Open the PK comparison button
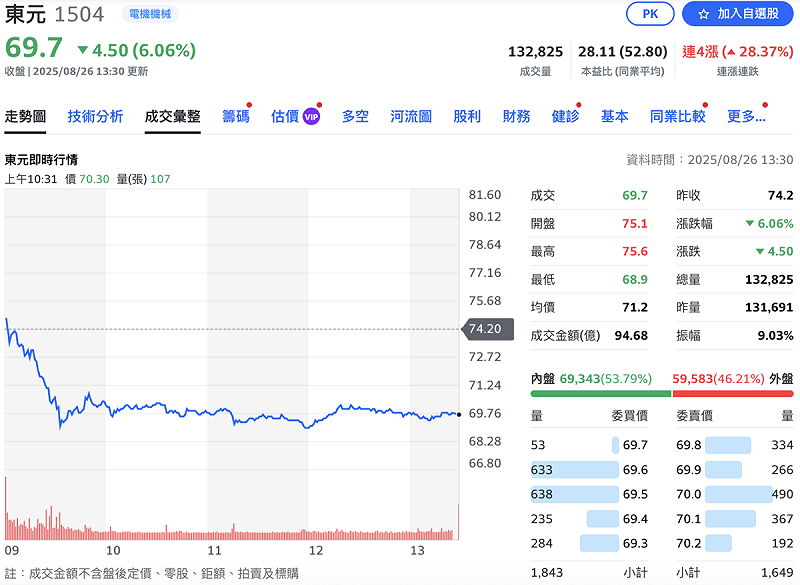Screen dimensions: 800x585 click(650, 14)
